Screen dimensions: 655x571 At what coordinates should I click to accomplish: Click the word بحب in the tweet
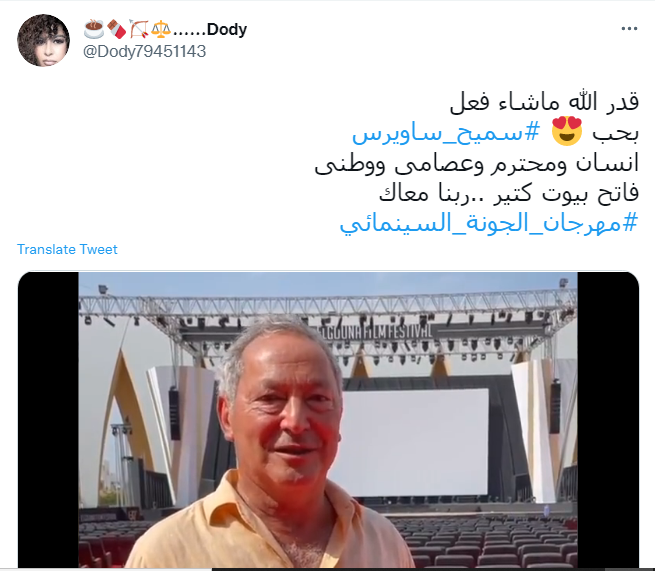click(616, 133)
